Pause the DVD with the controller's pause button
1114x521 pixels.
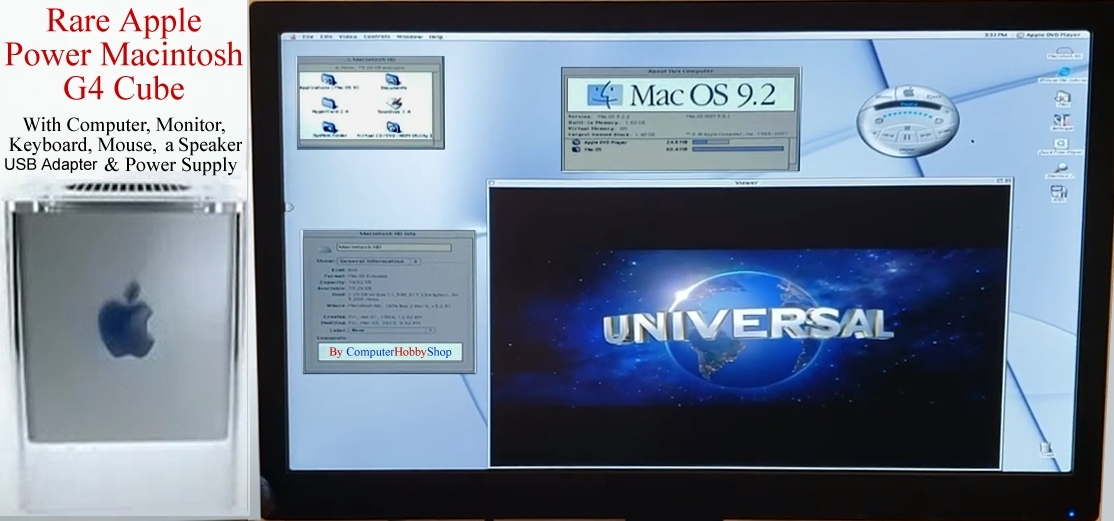coord(906,136)
